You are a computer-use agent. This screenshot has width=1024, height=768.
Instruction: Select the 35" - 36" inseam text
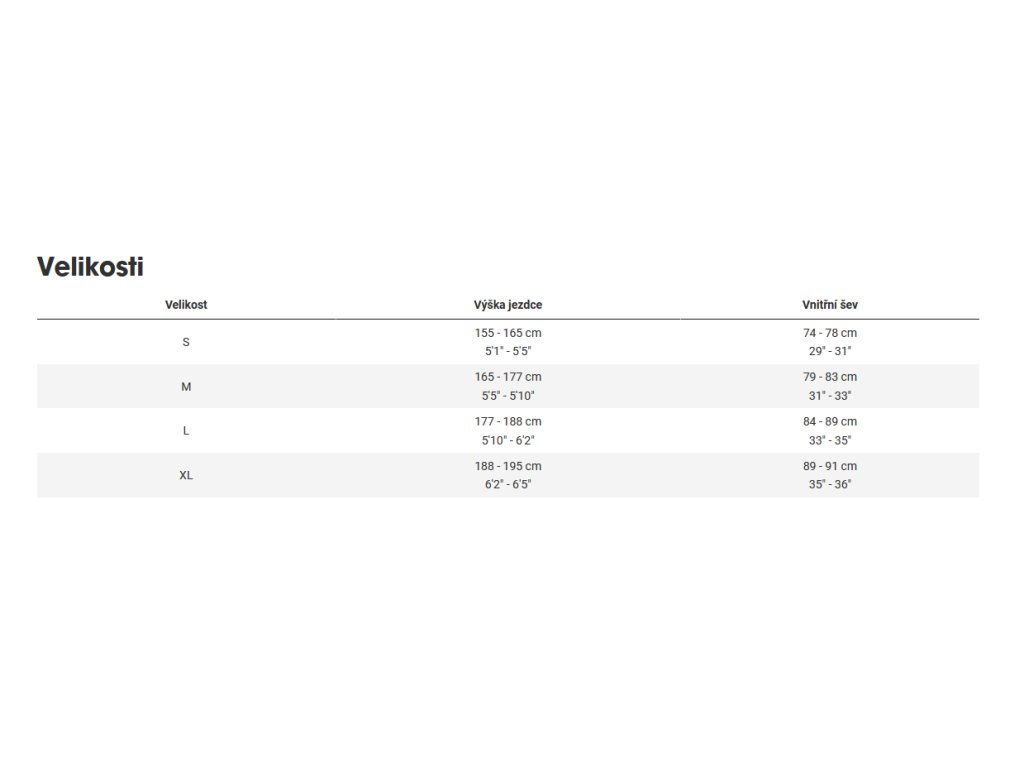830,484
